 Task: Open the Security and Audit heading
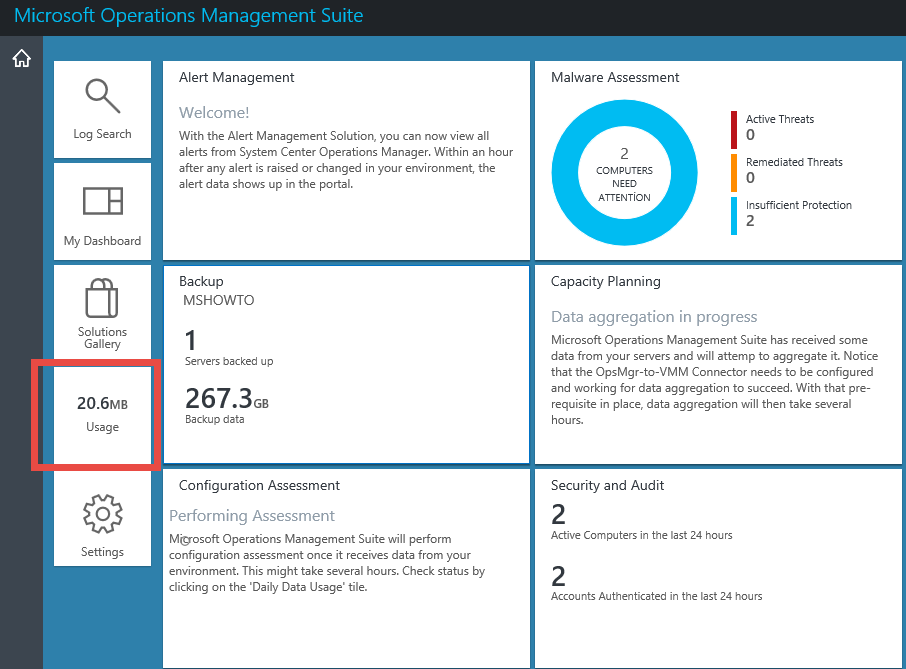(607, 485)
